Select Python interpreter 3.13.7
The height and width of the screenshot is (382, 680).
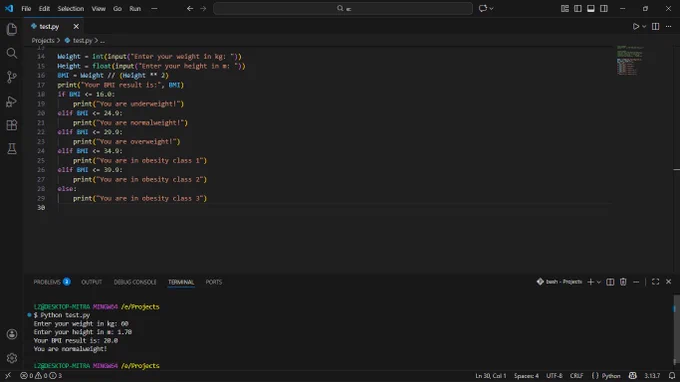pyautogui.click(x=652, y=375)
